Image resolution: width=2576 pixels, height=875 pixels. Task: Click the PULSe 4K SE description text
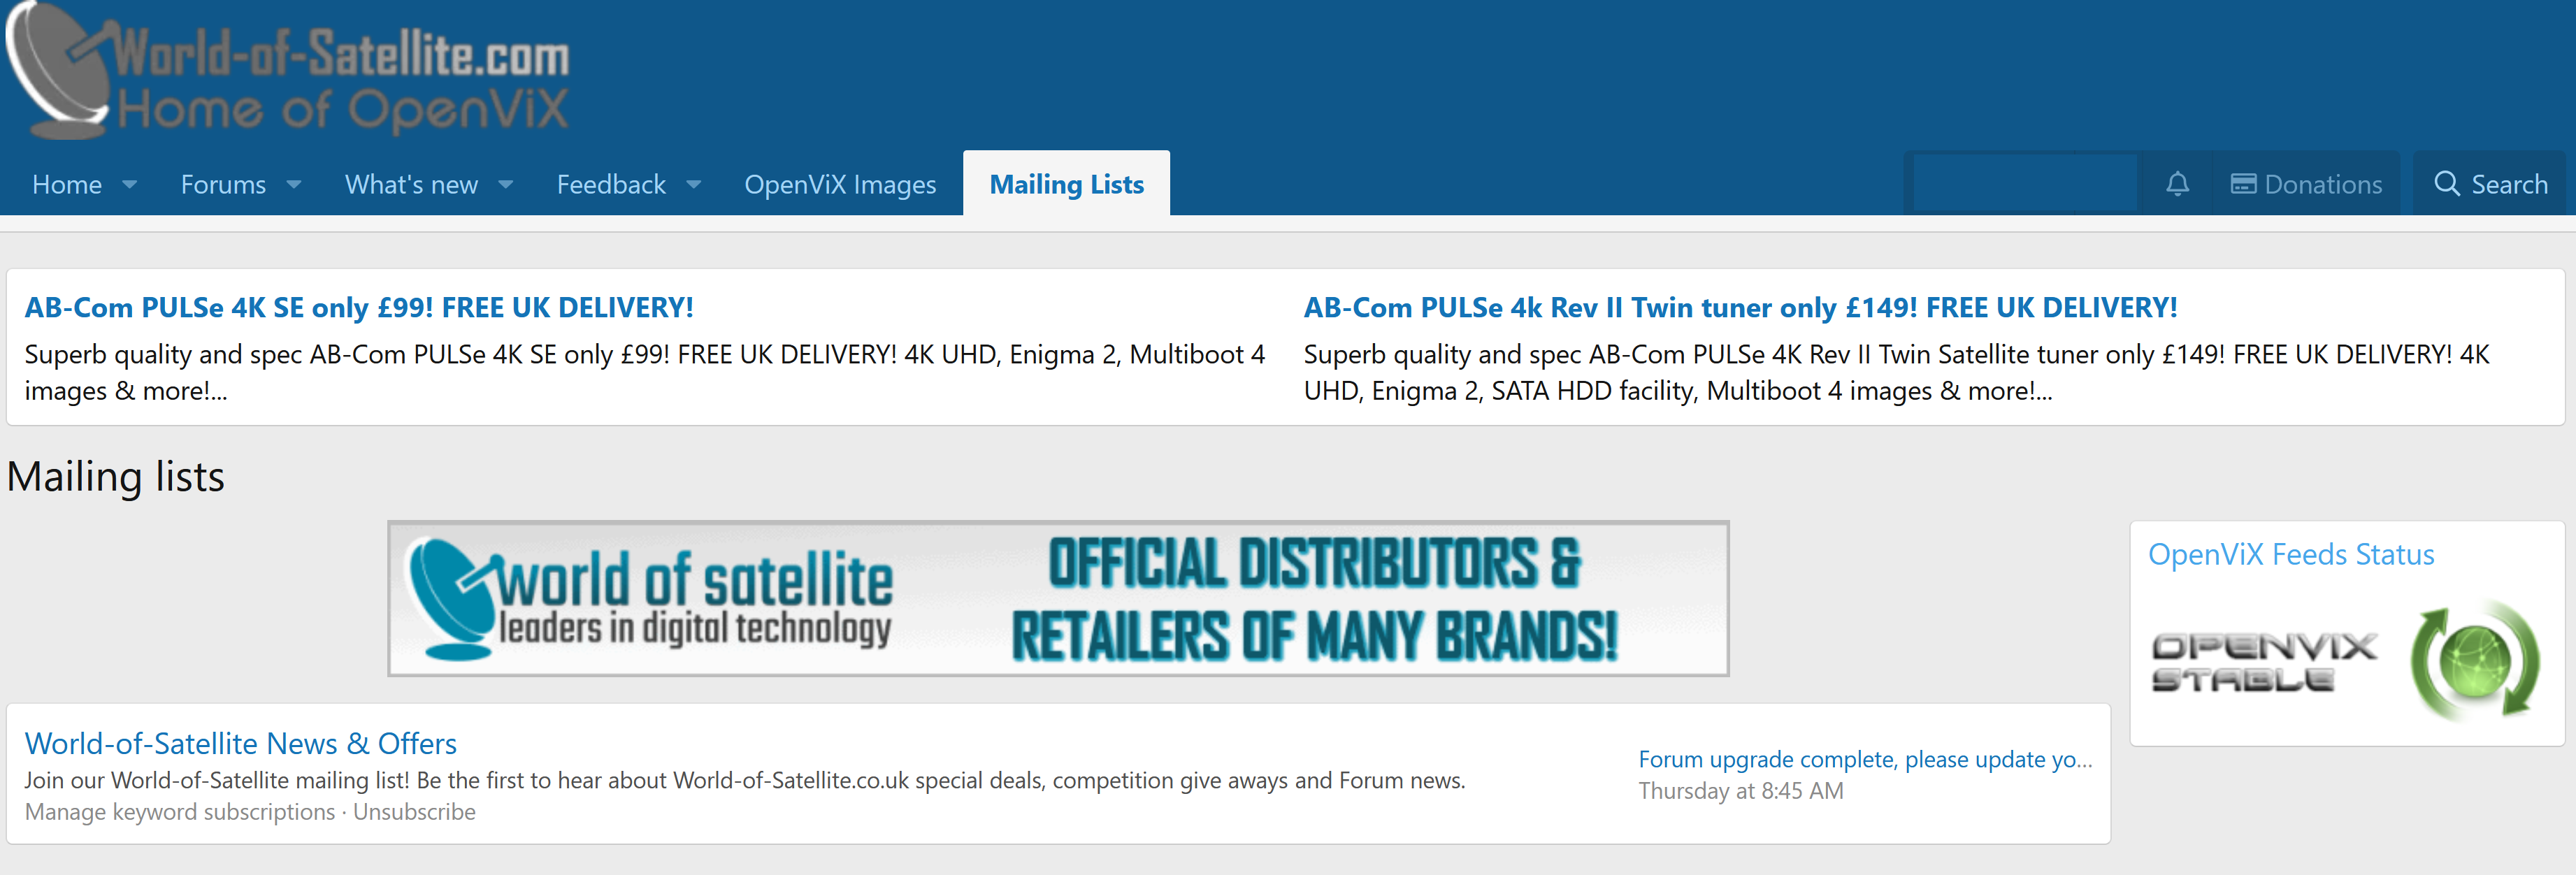(x=645, y=372)
